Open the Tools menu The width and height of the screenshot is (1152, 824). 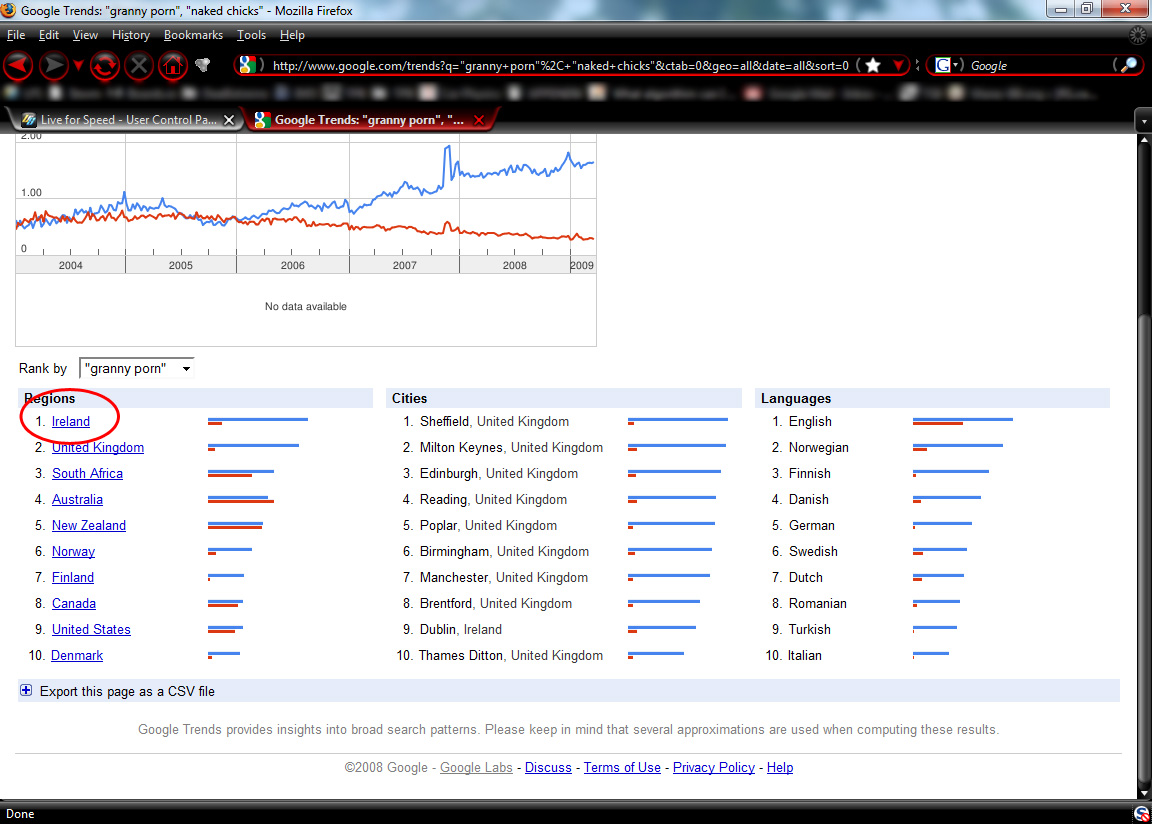251,35
